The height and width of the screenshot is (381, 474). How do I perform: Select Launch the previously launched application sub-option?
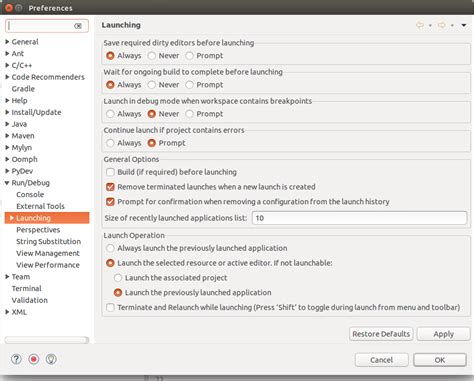[x=118, y=293]
